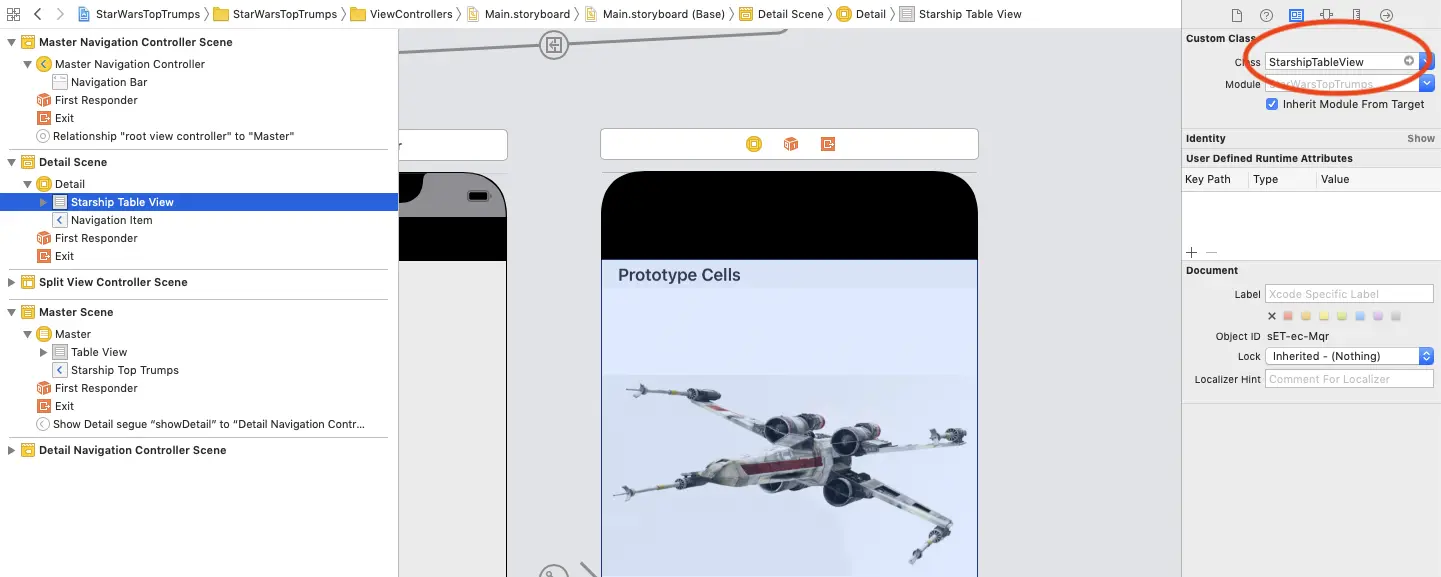Collapse the Master Scene triangle
1441x577 pixels.
(x=12, y=312)
